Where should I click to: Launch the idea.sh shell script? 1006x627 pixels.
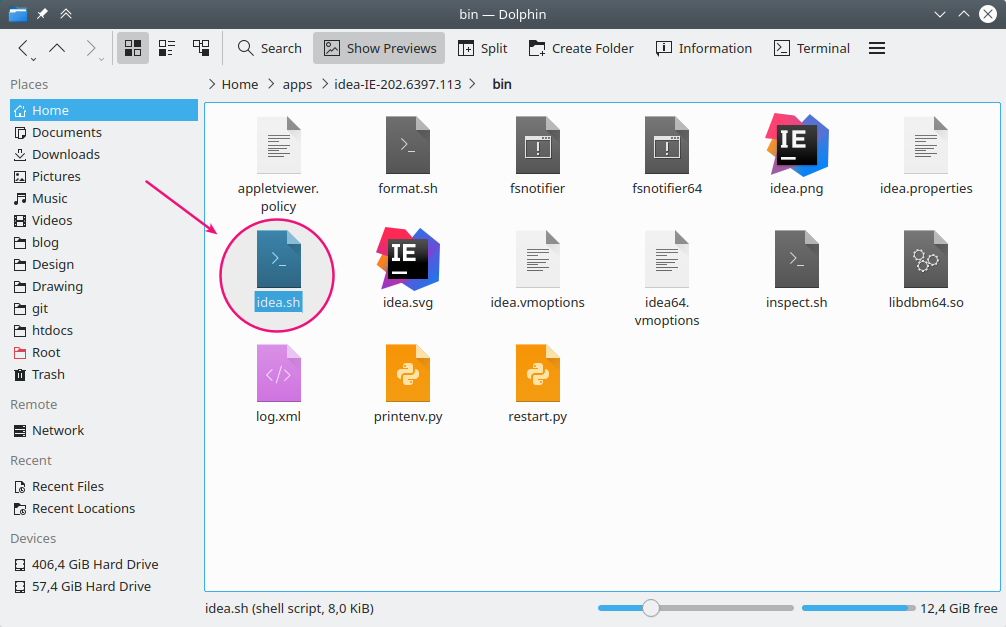tap(277, 260)
